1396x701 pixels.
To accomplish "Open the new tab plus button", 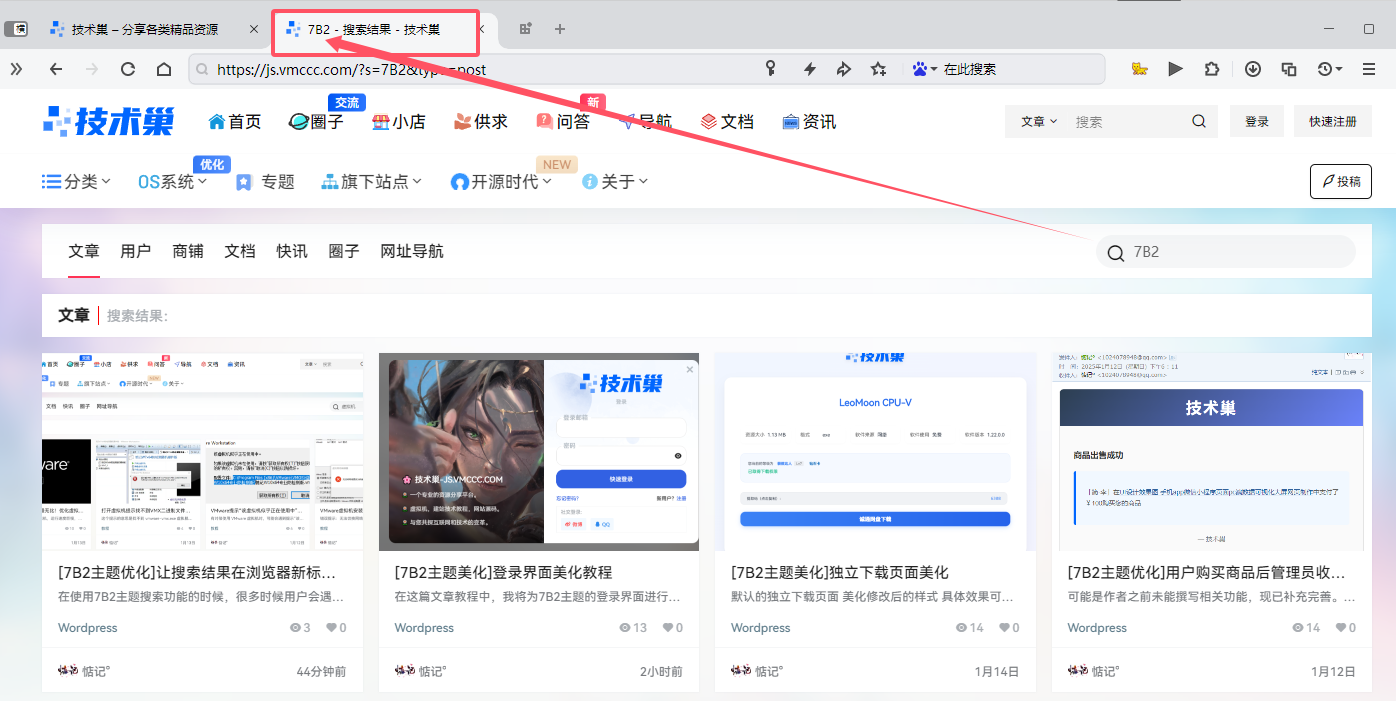I will [560, 29].
